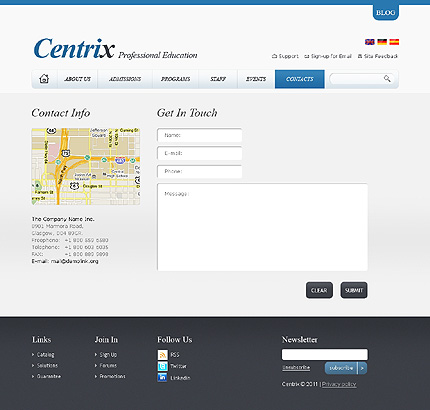Follow the Unsubscribe link
This screenshot has height=410, width=430.
pyautogui.click(x=296, y=367)
